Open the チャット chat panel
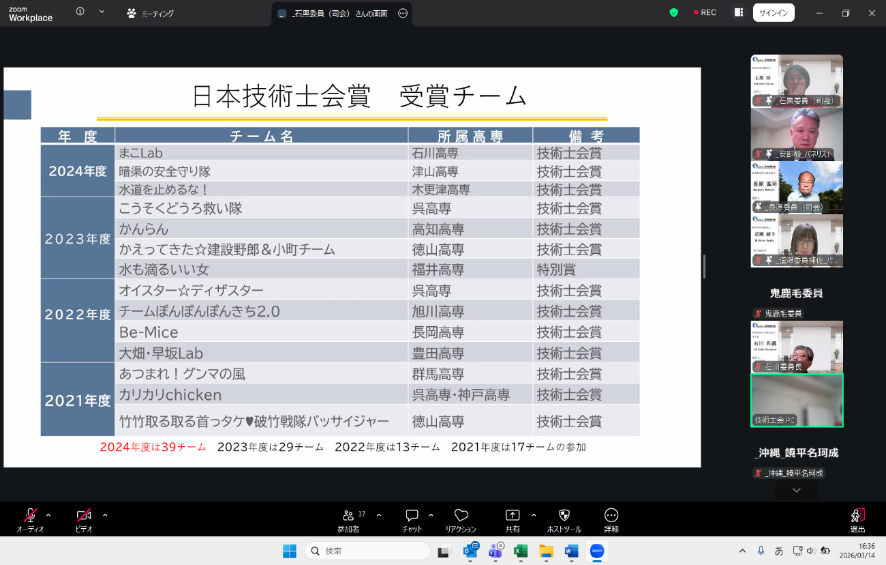This screenshot has height=565, width=886. 412,516
